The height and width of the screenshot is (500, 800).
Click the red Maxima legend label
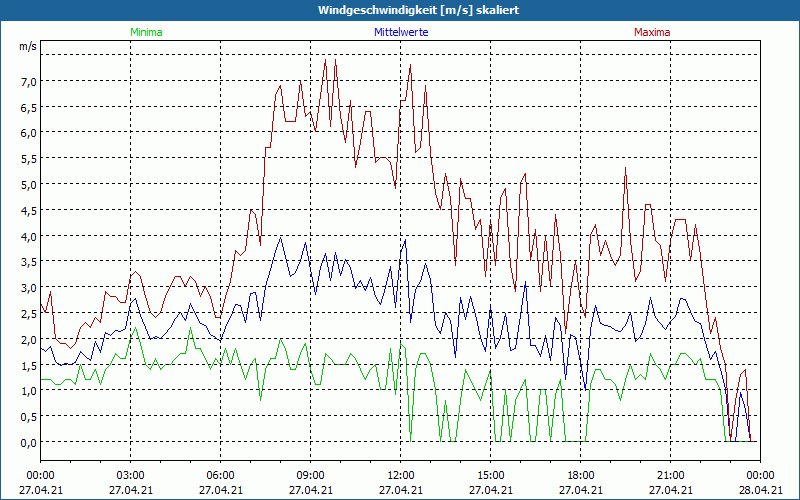point(652,32)
